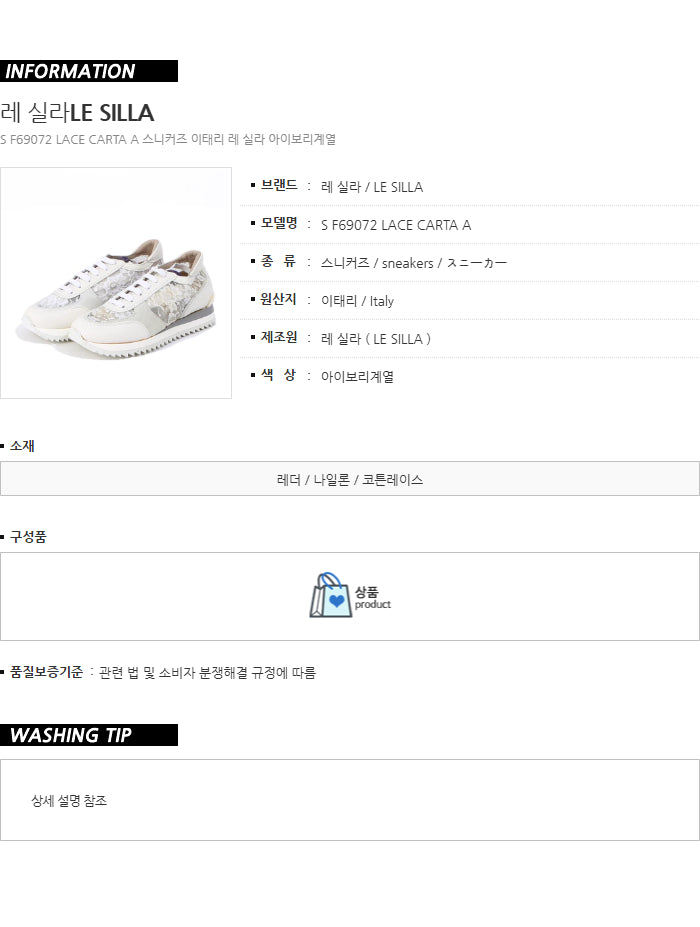Click the material box 레더 / 나일론 / 코튼레이스
The image size is (700, 927).
(x=350, y=479)
